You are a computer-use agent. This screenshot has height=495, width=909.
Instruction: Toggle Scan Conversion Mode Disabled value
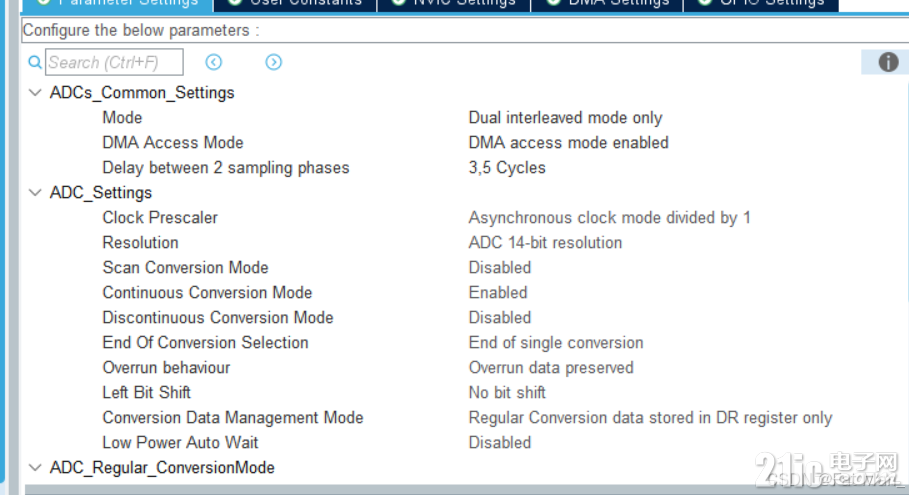click(500, 267)
